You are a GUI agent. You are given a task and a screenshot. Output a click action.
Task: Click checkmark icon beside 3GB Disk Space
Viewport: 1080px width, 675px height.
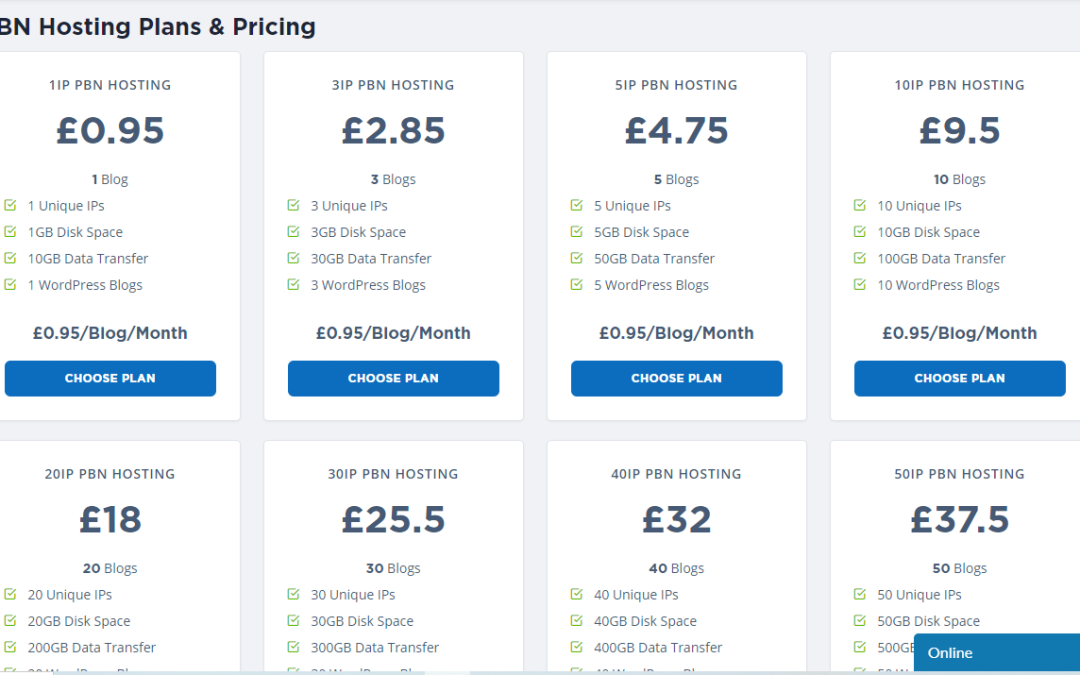294,232
